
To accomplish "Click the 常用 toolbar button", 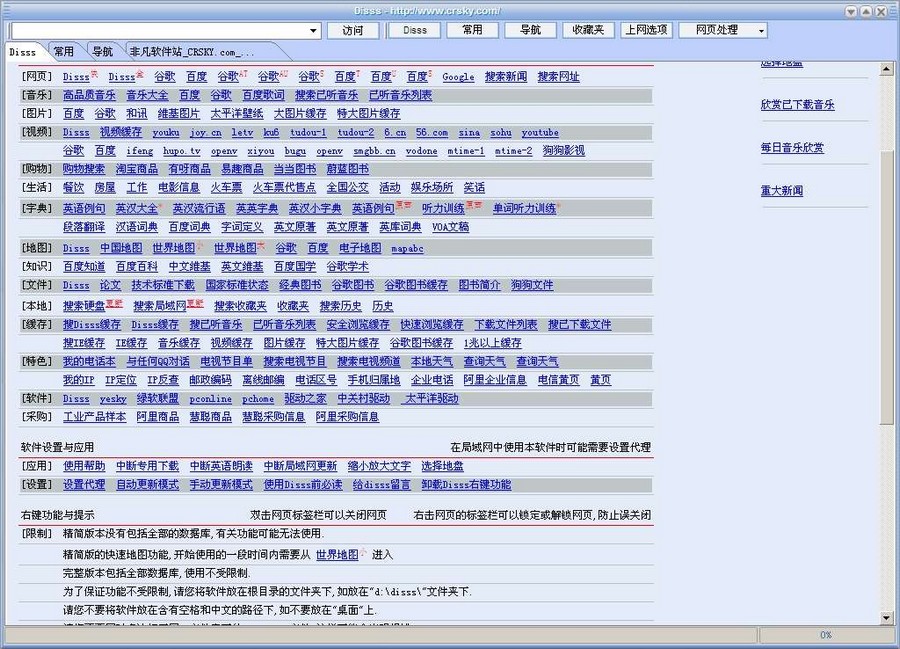I will (x=472, y=30).
